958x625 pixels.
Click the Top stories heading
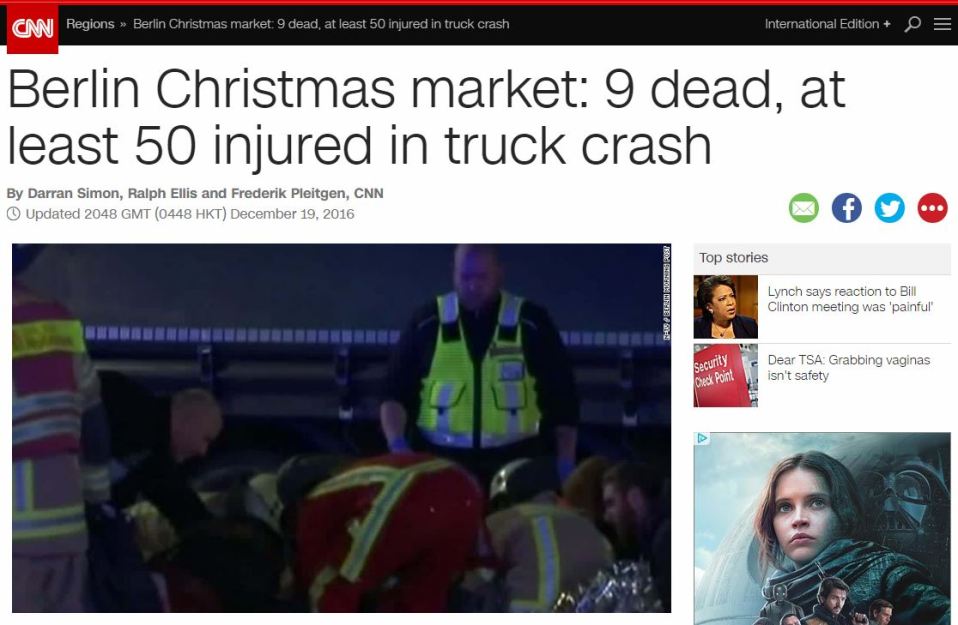pyautogui.click(x=733, y=258)
